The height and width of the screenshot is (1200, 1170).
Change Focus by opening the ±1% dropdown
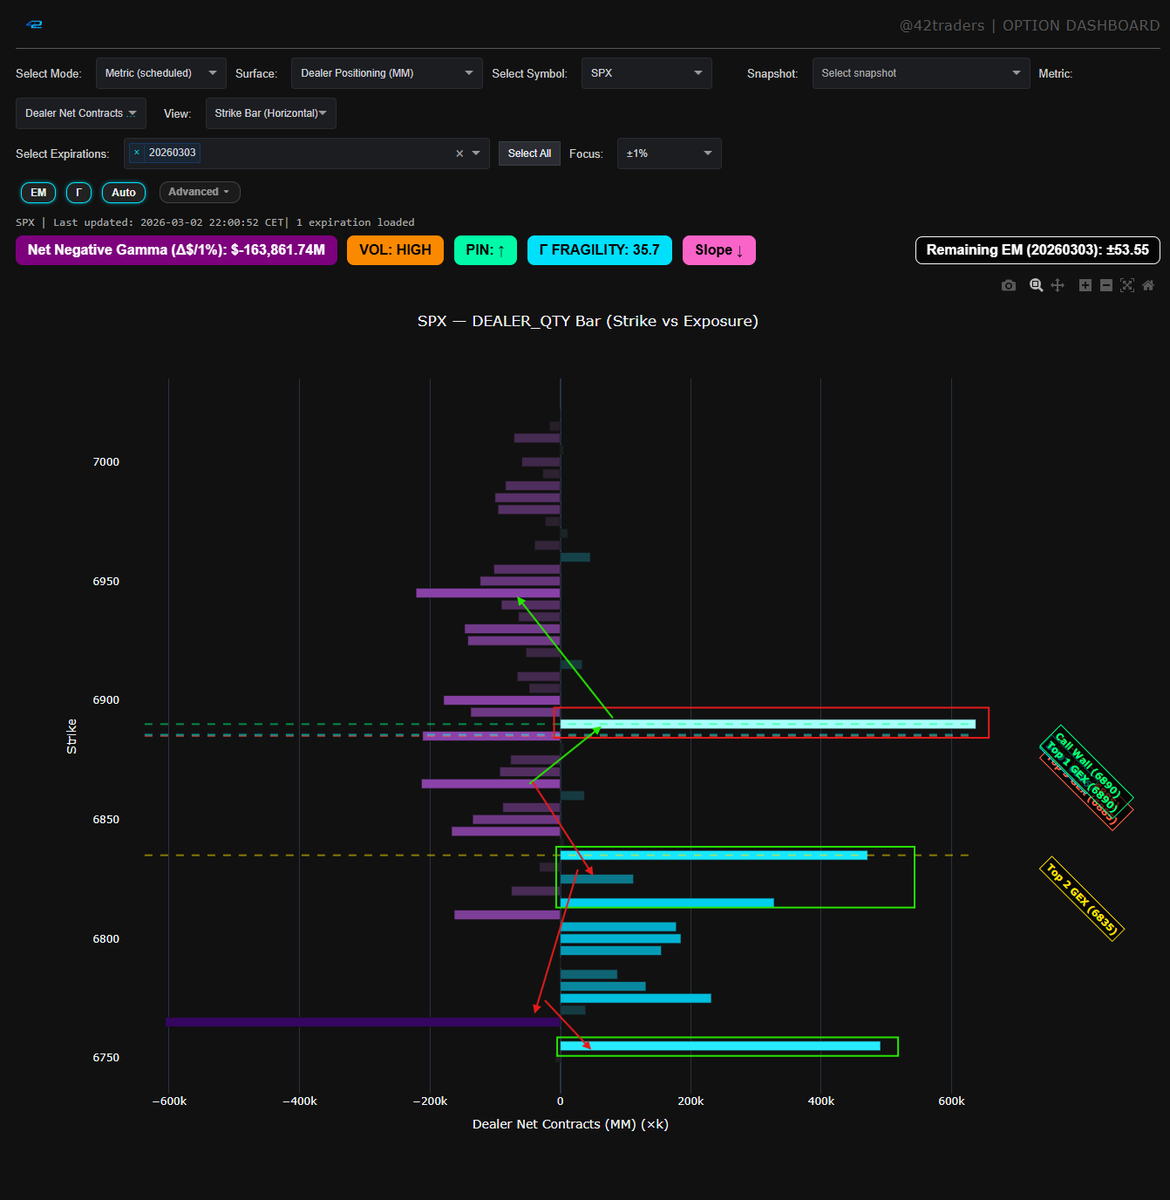pyautogui.click(x=668, y=153)
